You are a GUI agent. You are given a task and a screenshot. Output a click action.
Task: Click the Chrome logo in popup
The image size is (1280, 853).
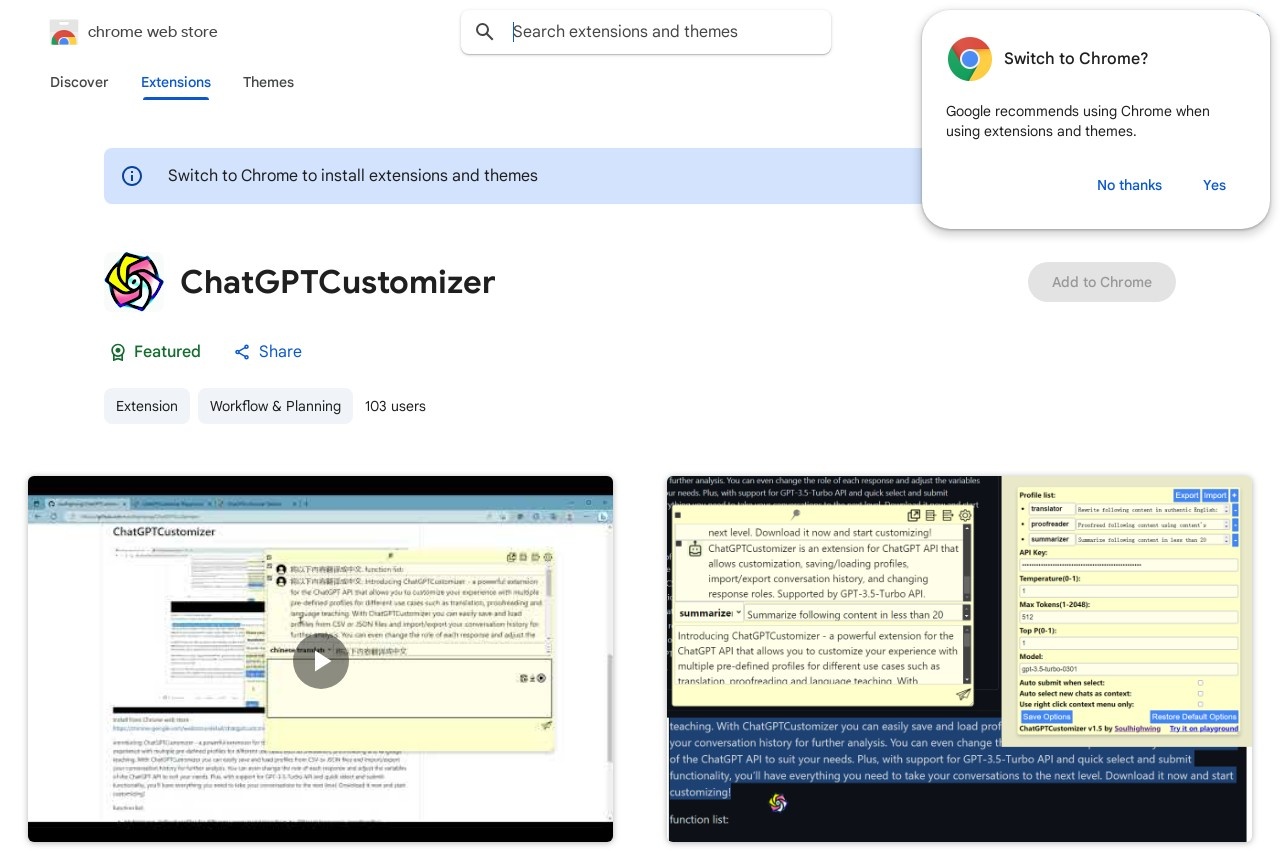(970, 59)
